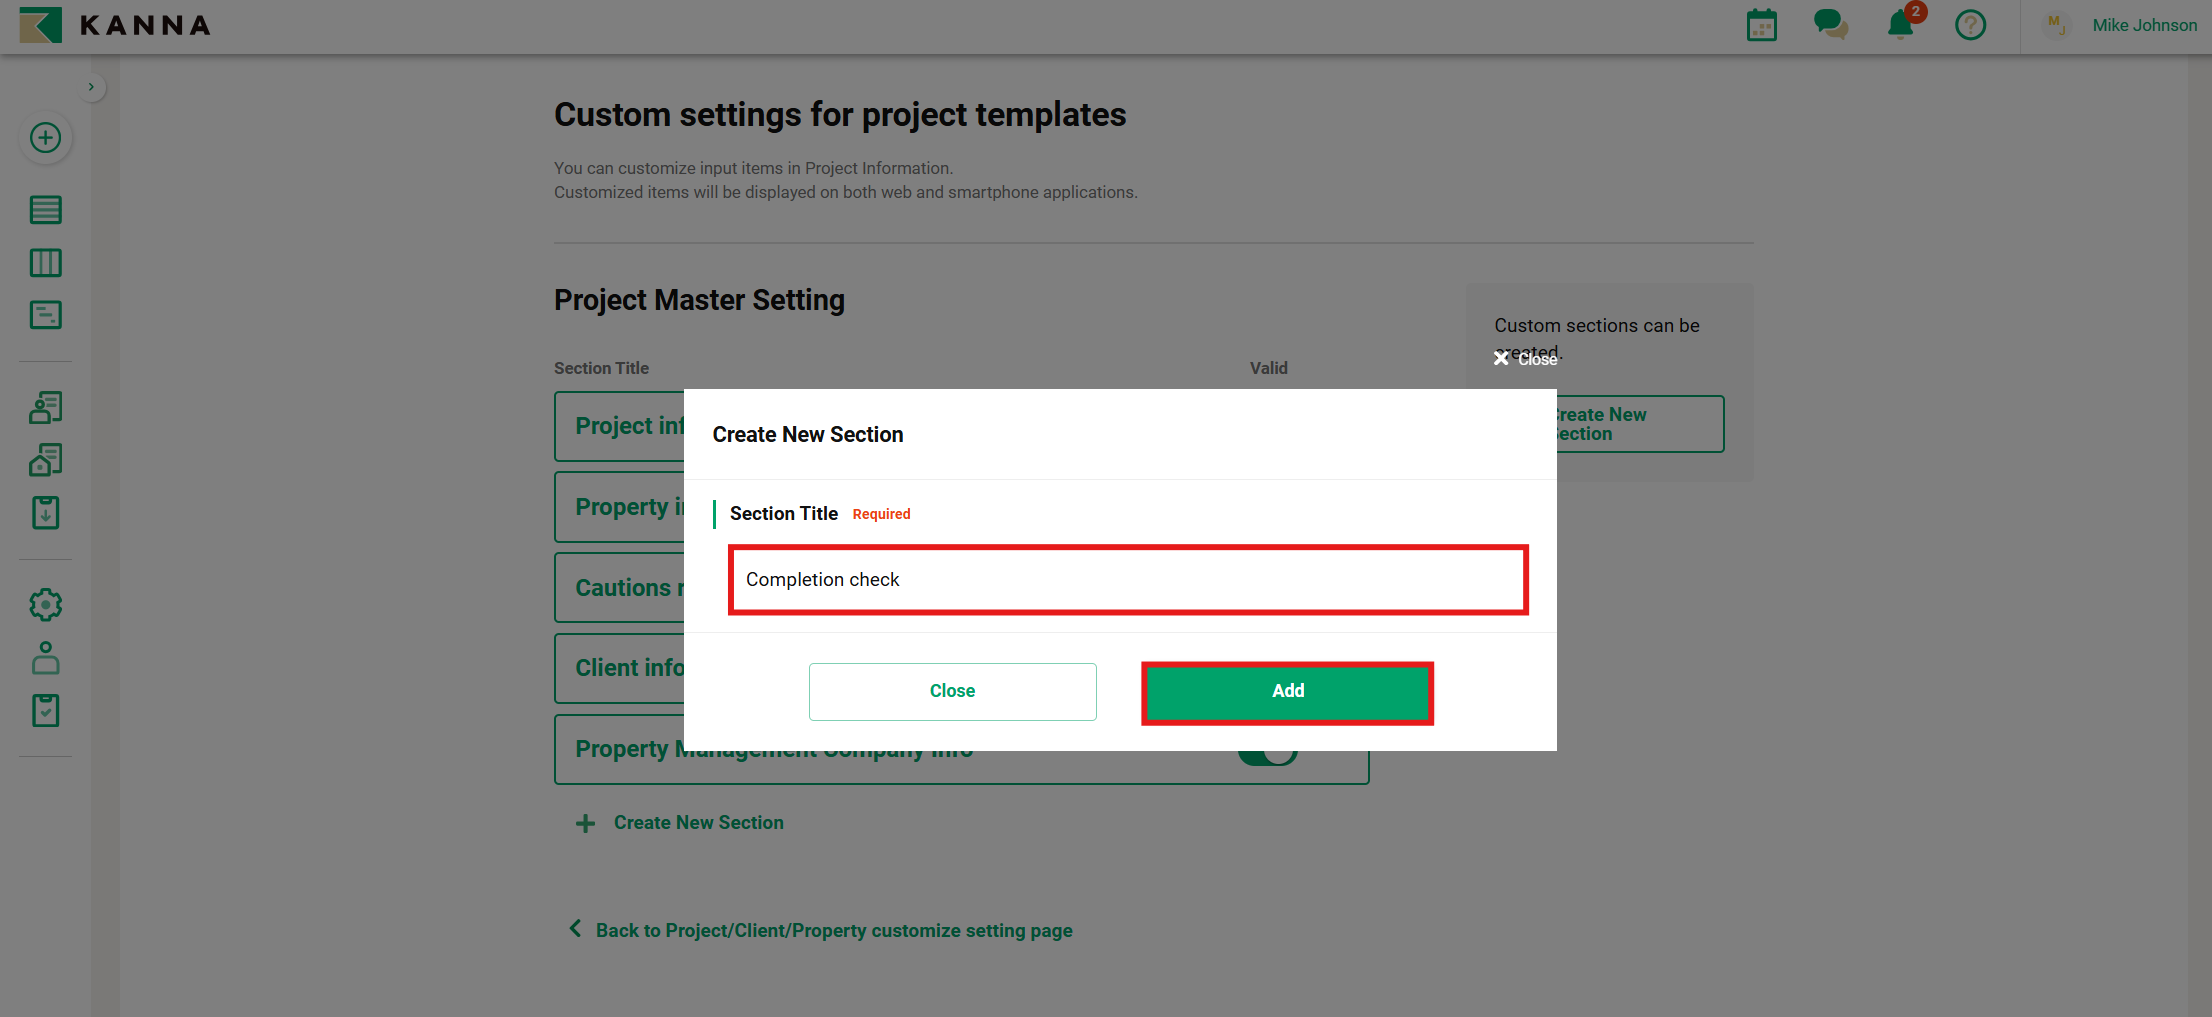2212x1017 pixels.
Task: Click the help question mark icon
Action: click(x=1970, y=25)
